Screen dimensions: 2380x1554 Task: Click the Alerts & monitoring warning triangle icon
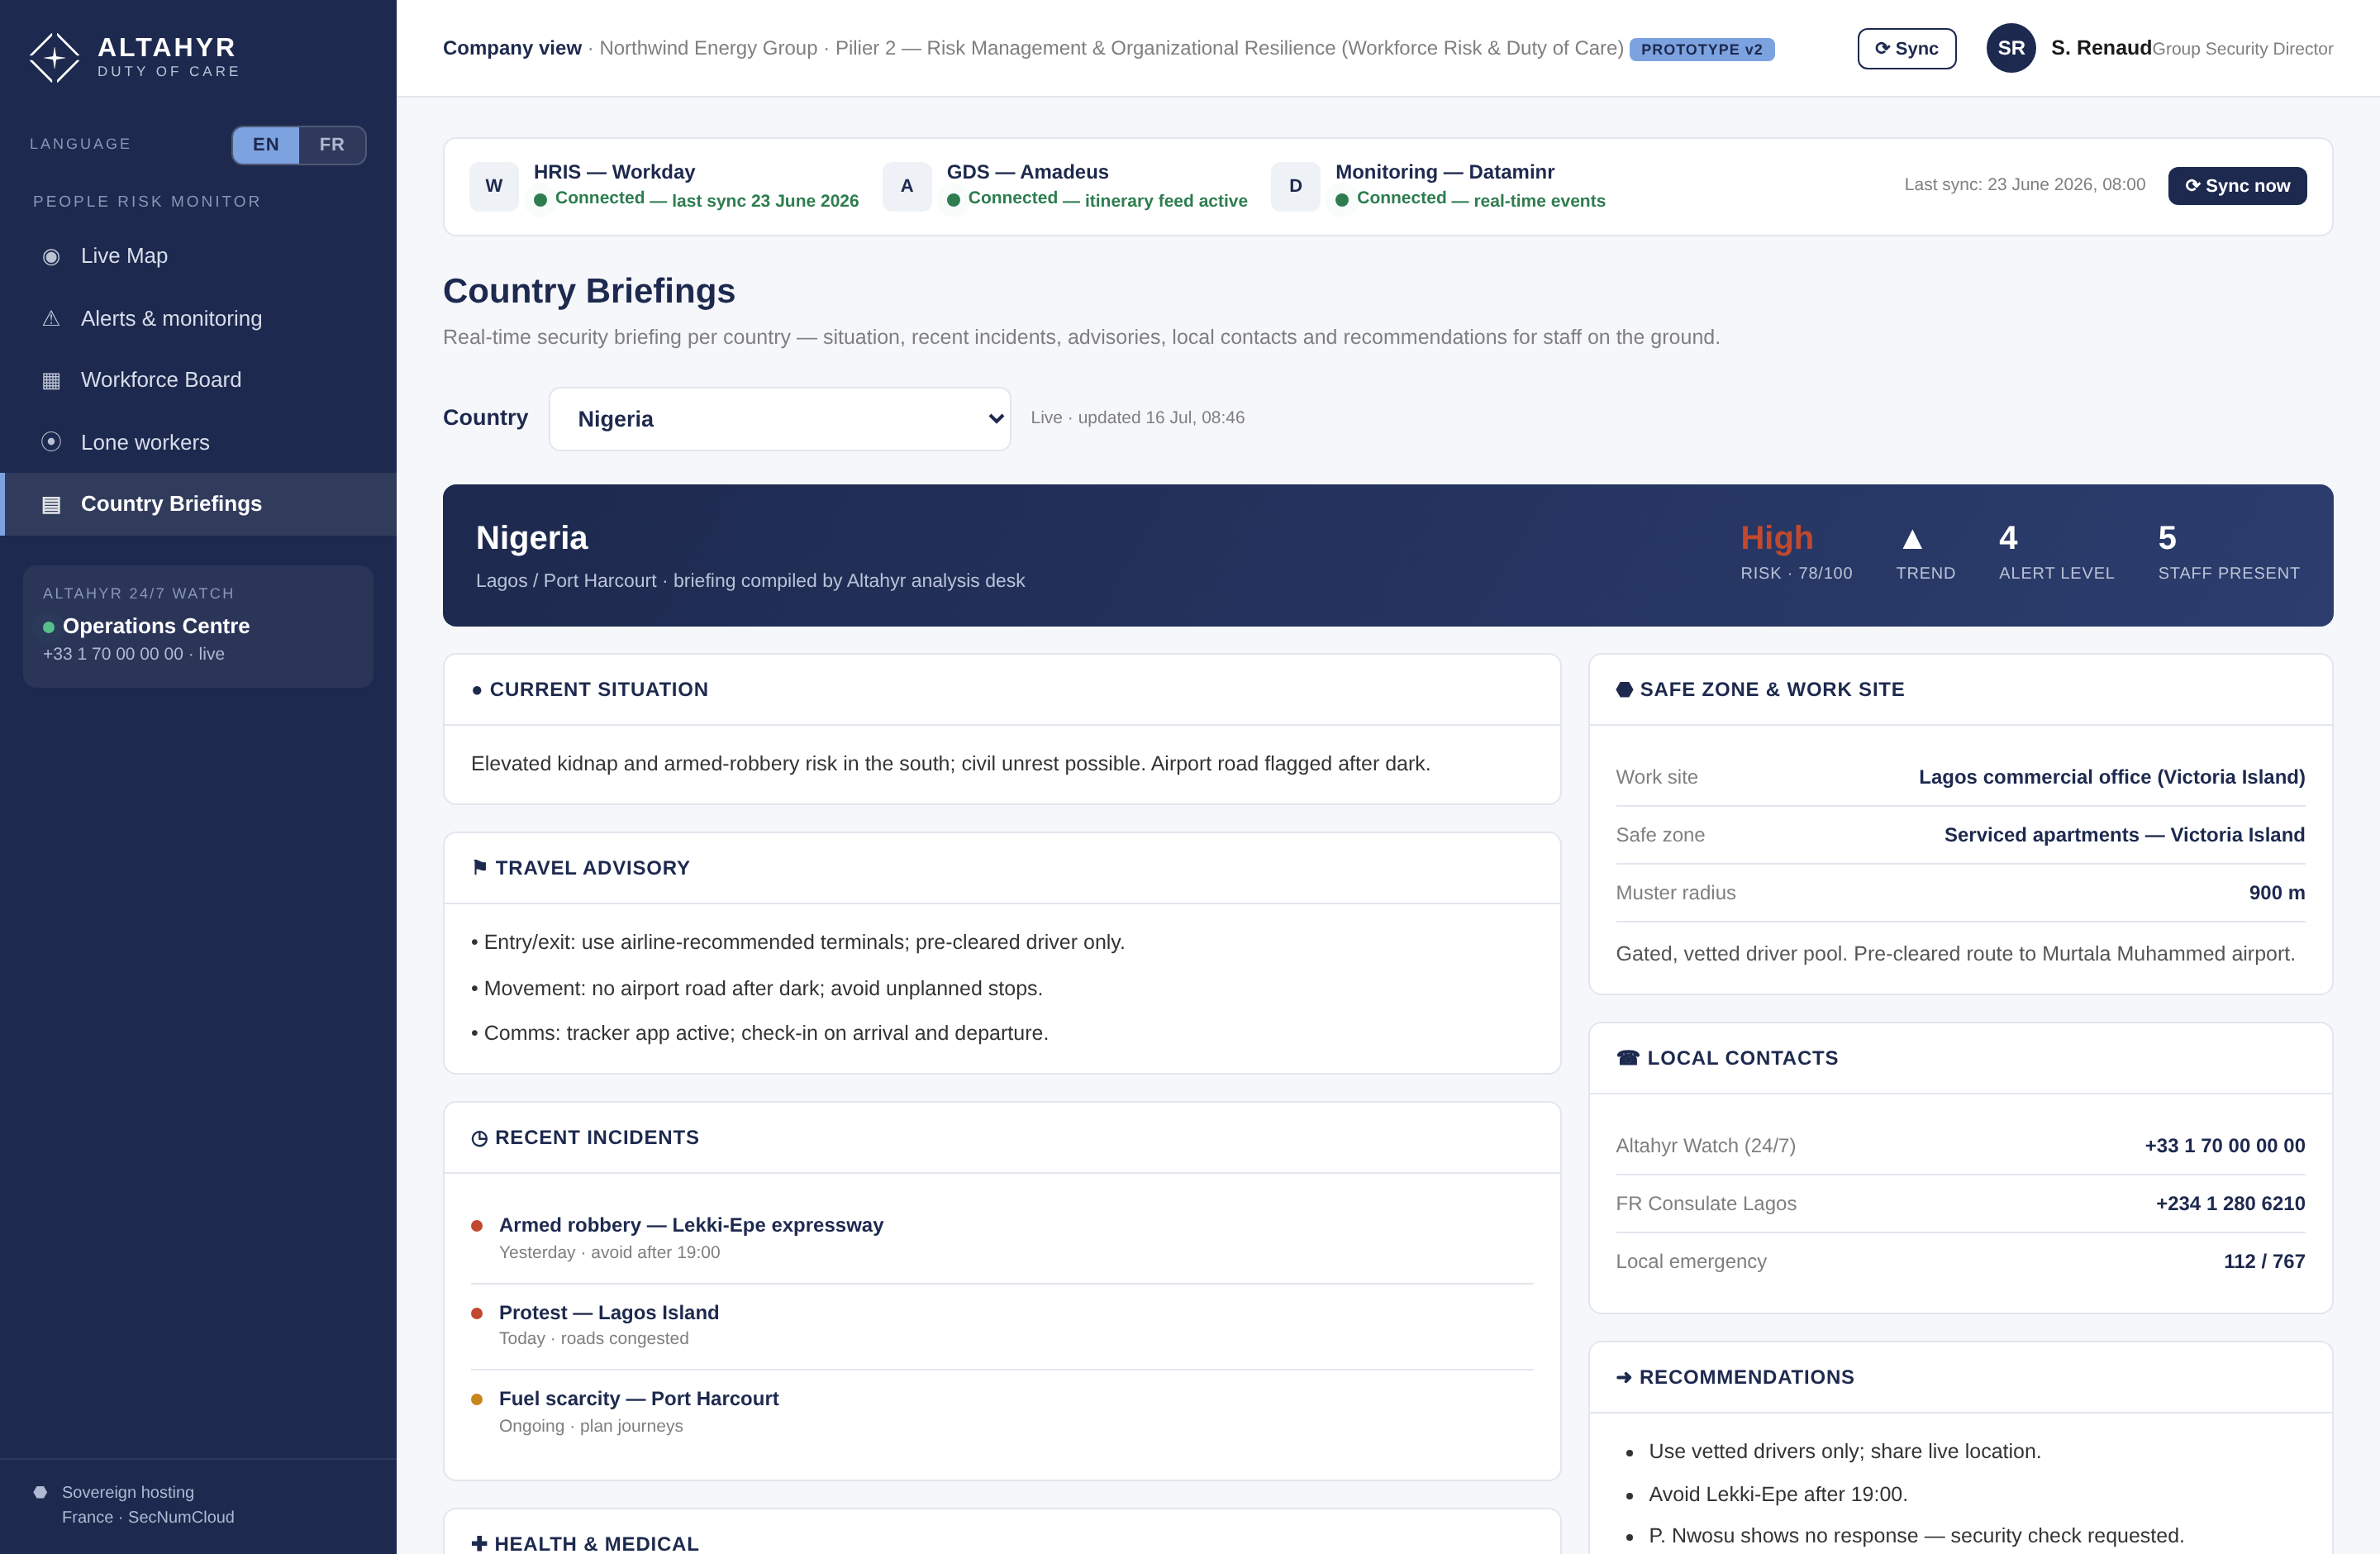(x=51, y=319)
